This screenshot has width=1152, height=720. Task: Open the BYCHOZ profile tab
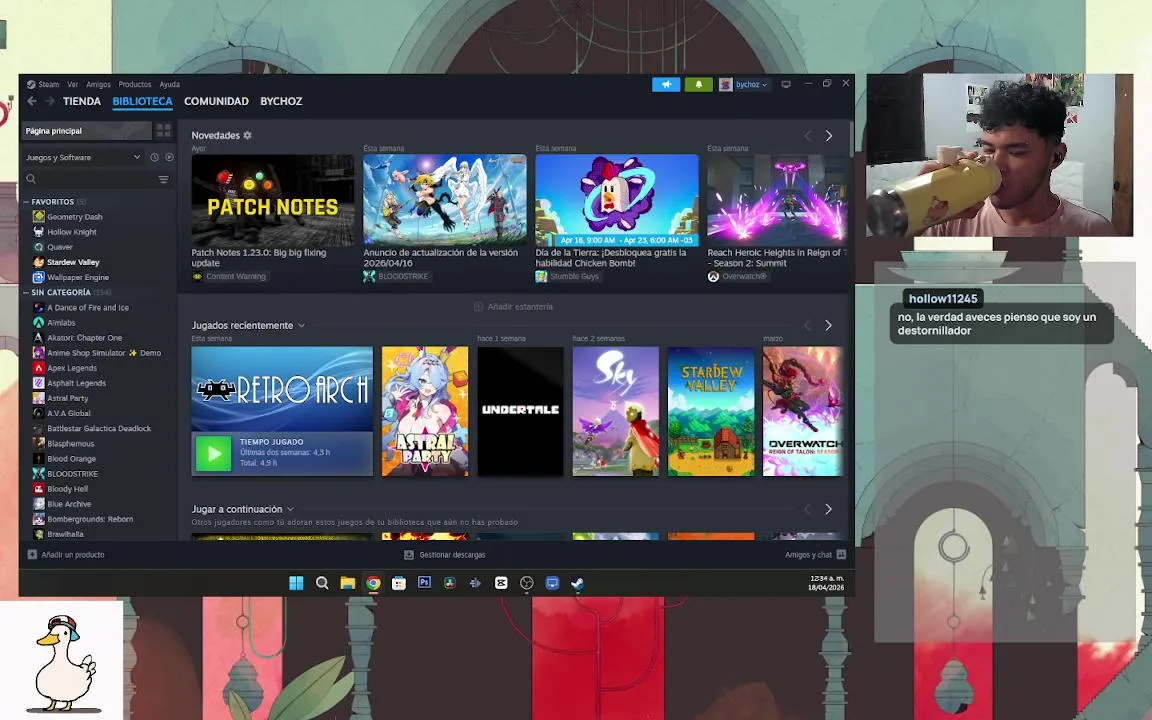coord(281,101)
